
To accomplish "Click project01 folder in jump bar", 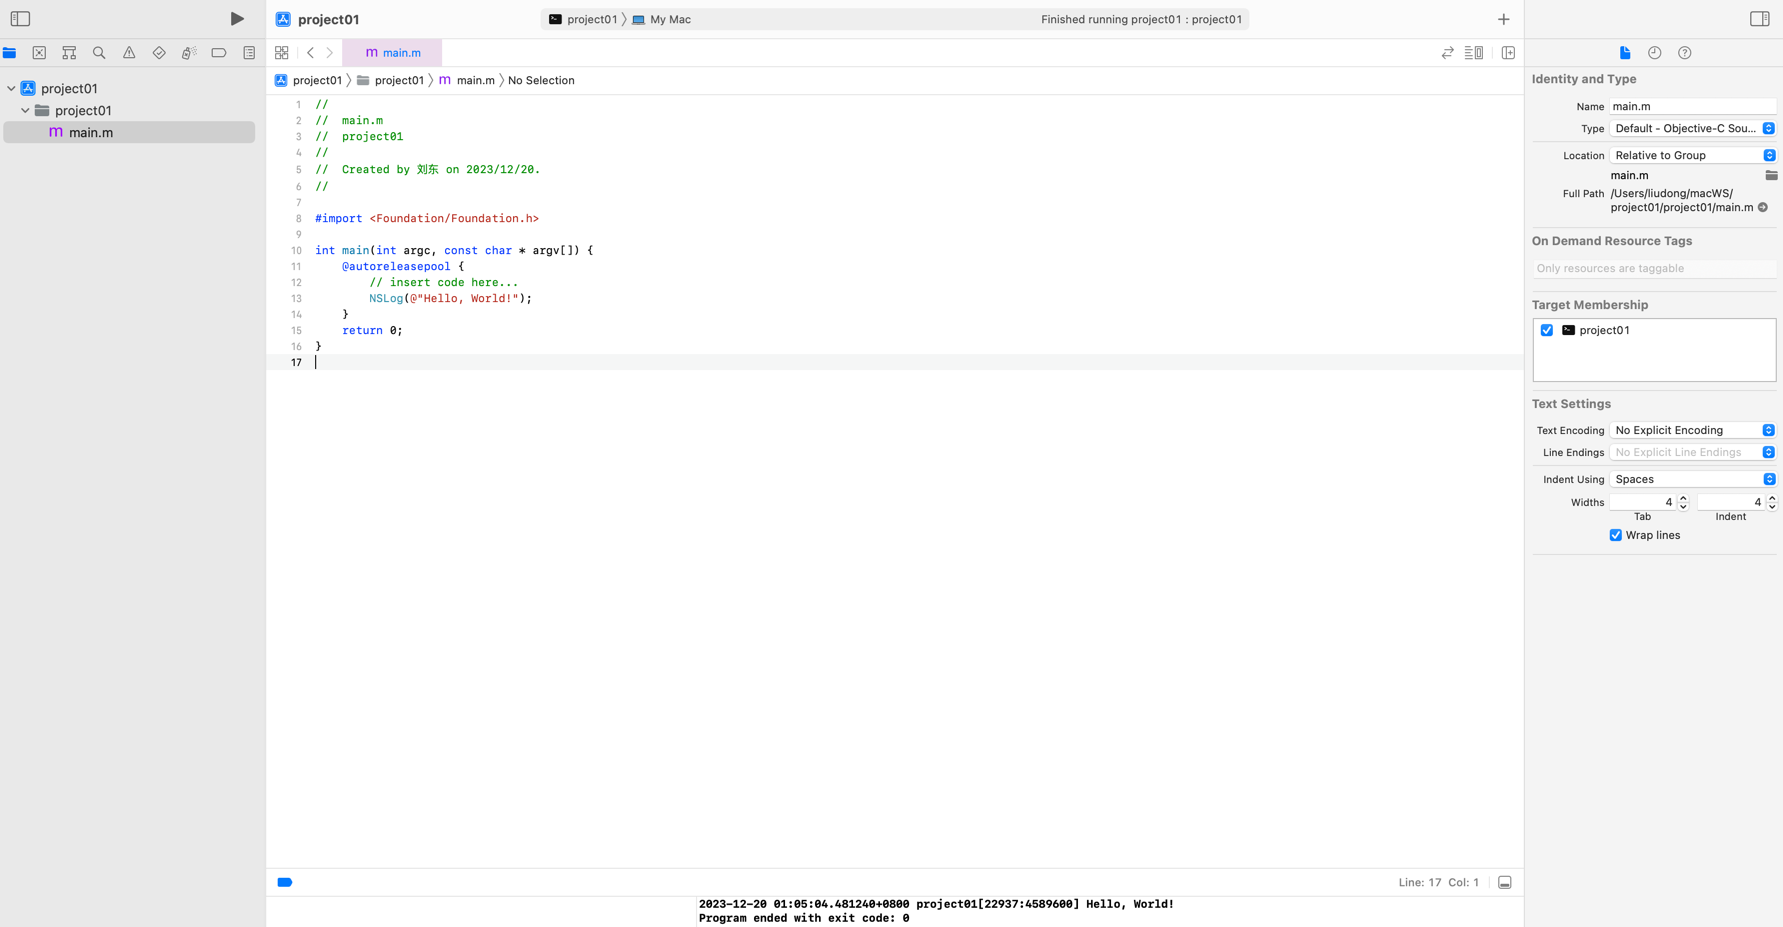I will (390, 80).
